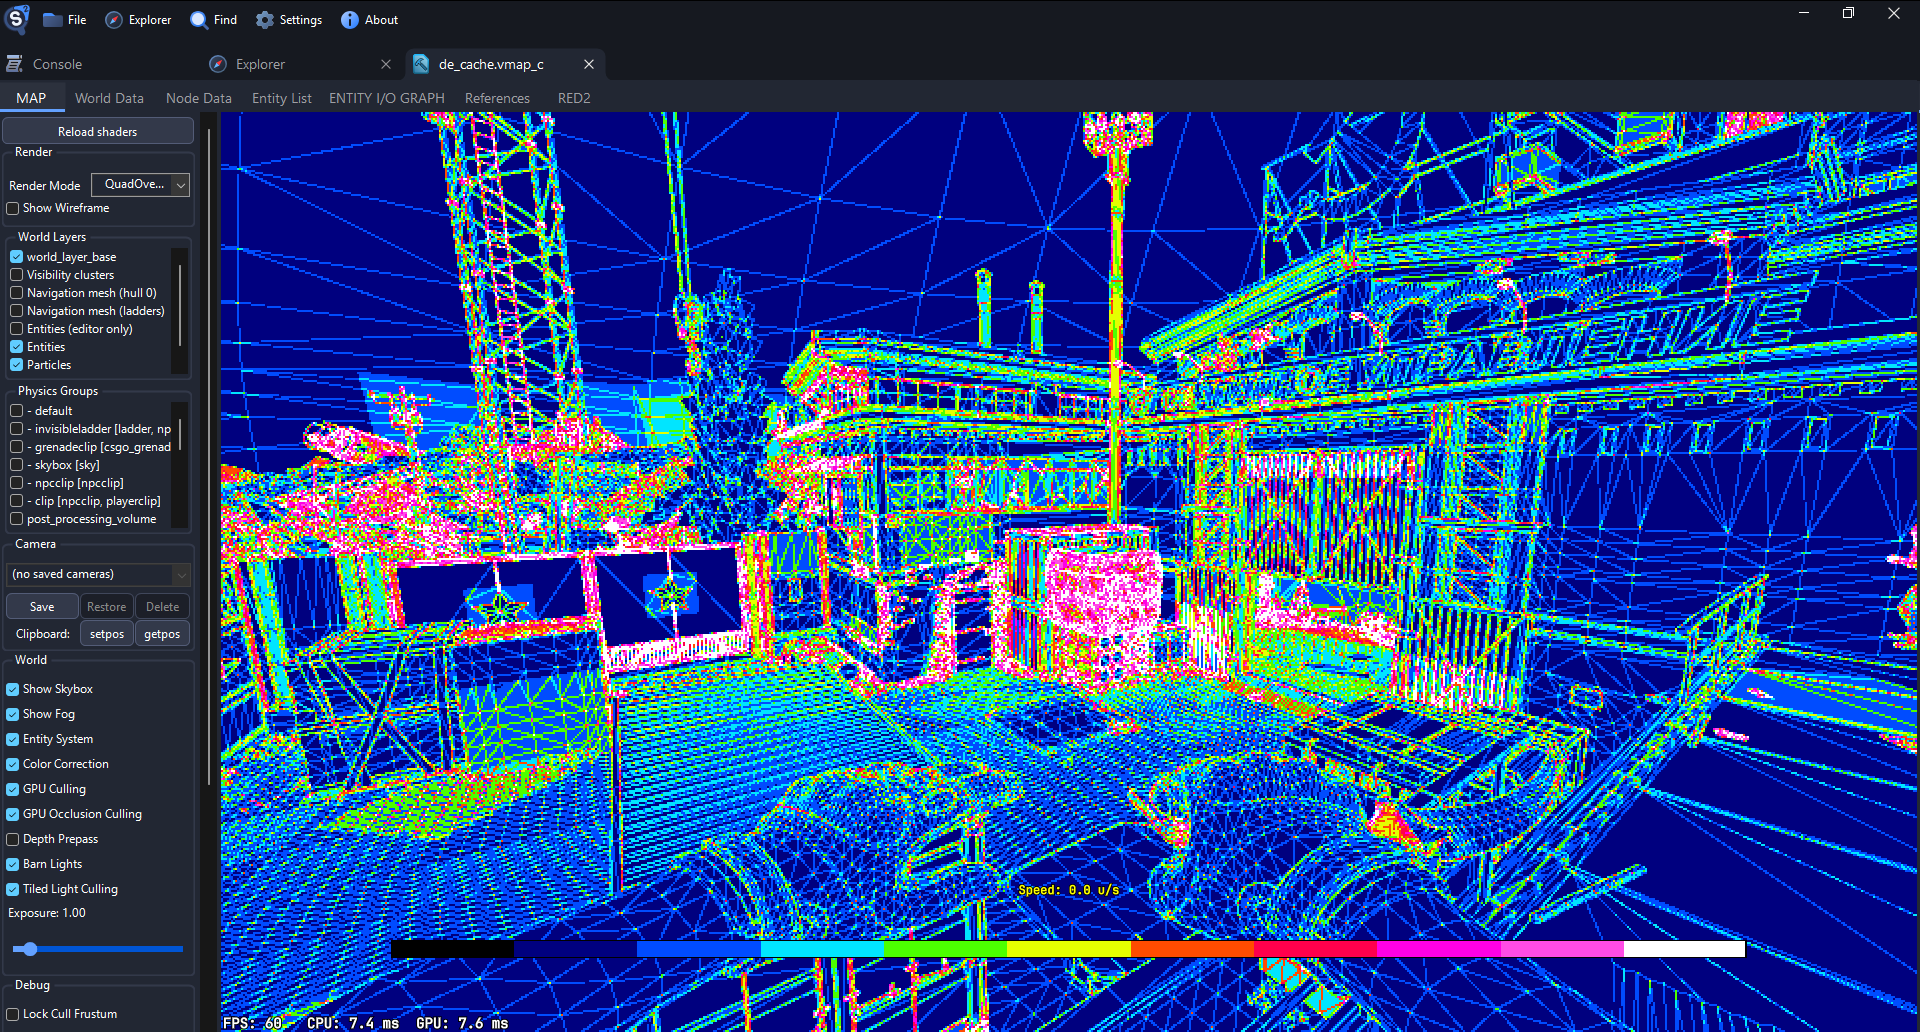Toggle Navigation mesh (hull 0) checkbox
1920x1032 pixels.
tap(17, 293)
